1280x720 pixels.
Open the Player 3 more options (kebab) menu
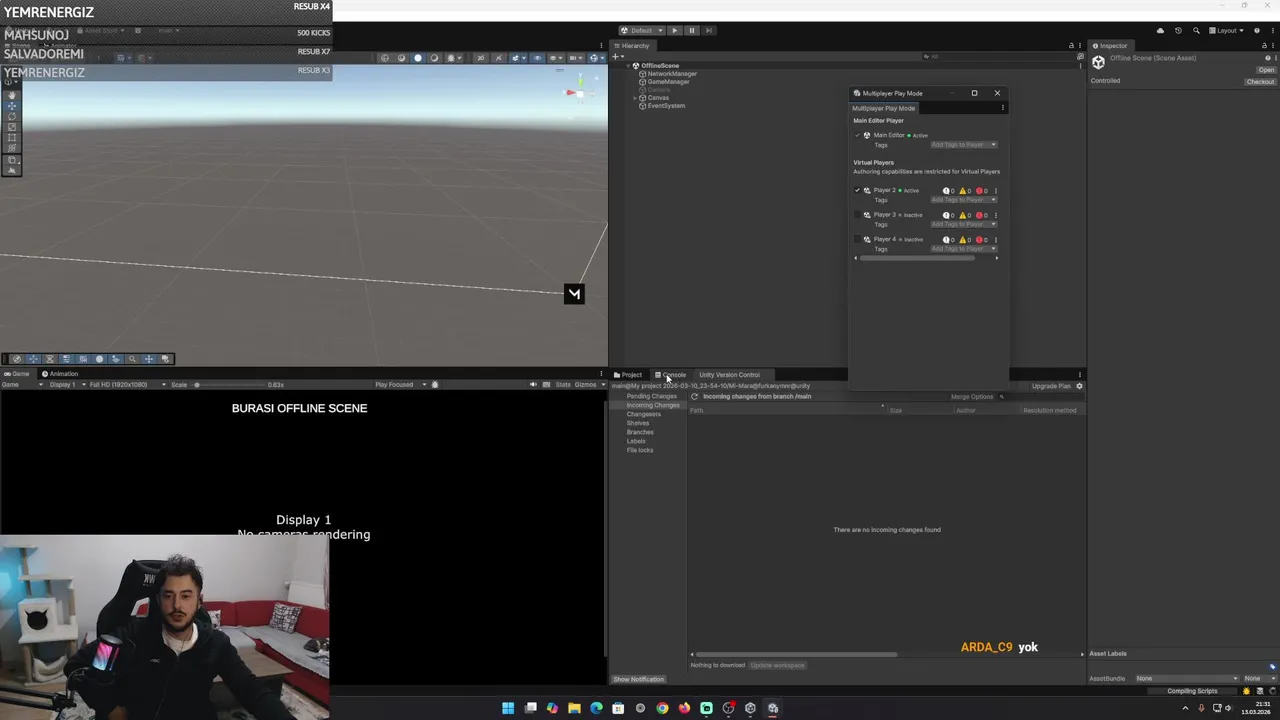coord(995,215)
